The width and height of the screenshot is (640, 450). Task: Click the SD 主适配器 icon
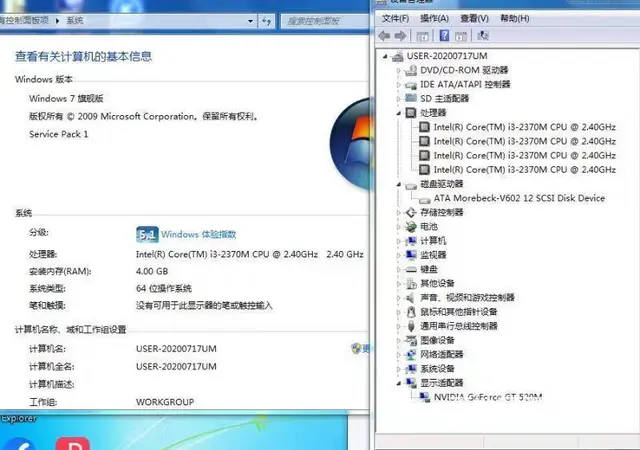tap(411, 98)
